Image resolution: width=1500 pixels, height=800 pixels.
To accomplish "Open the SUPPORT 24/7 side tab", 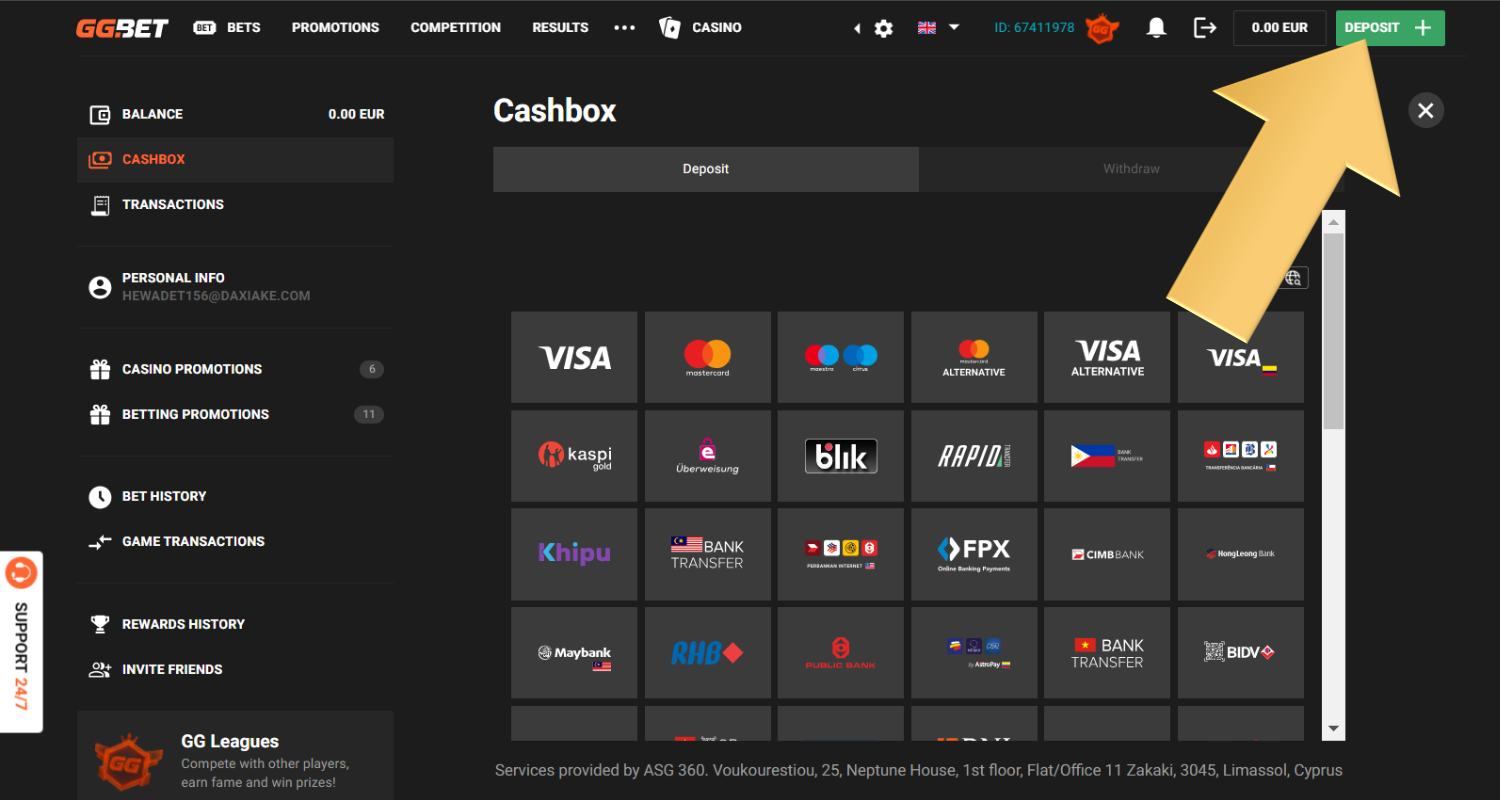I will (x=21, y=642).
